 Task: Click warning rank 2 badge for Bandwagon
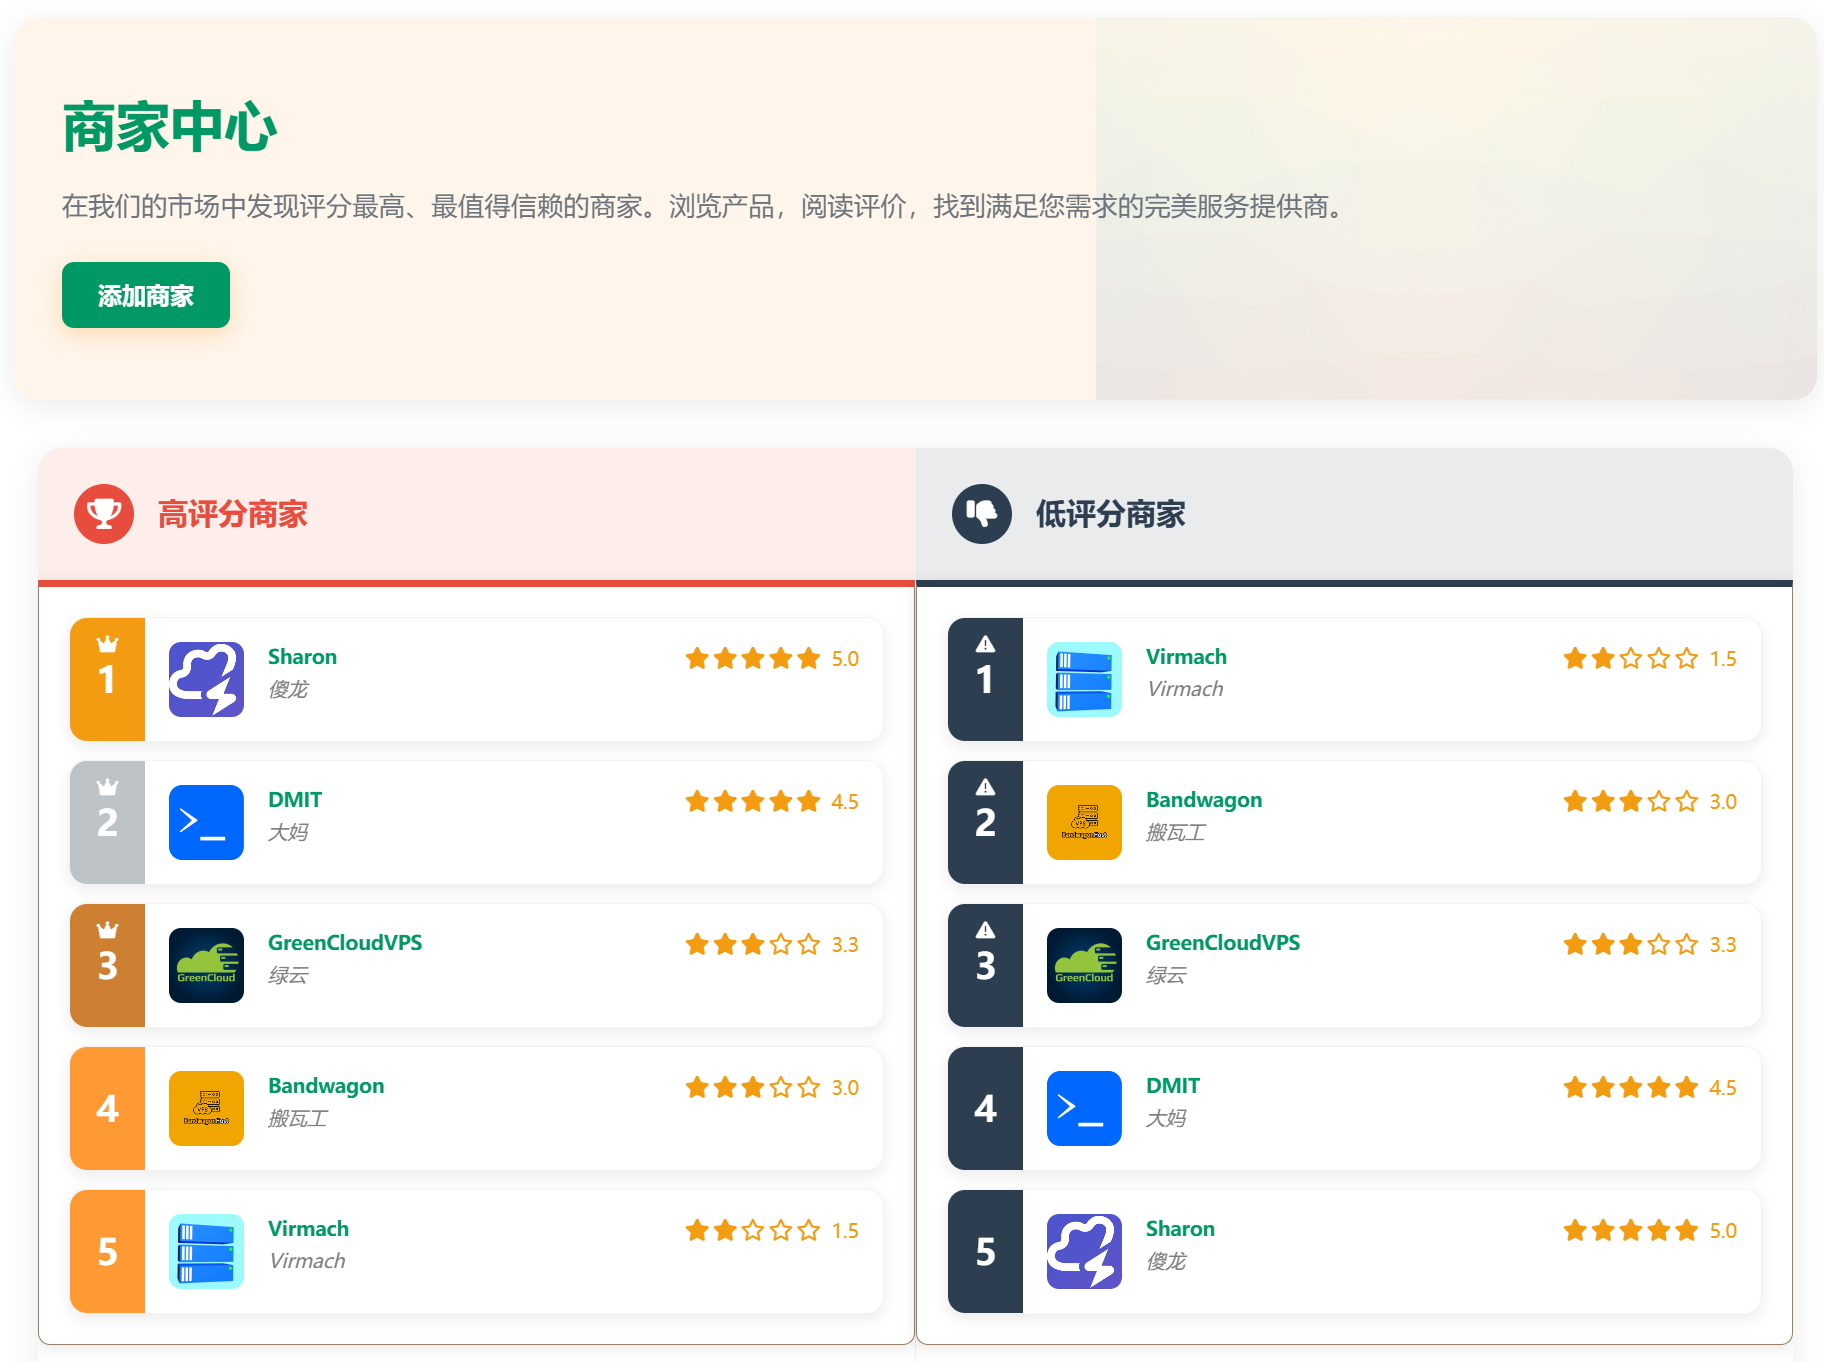(x=985, y=822)
